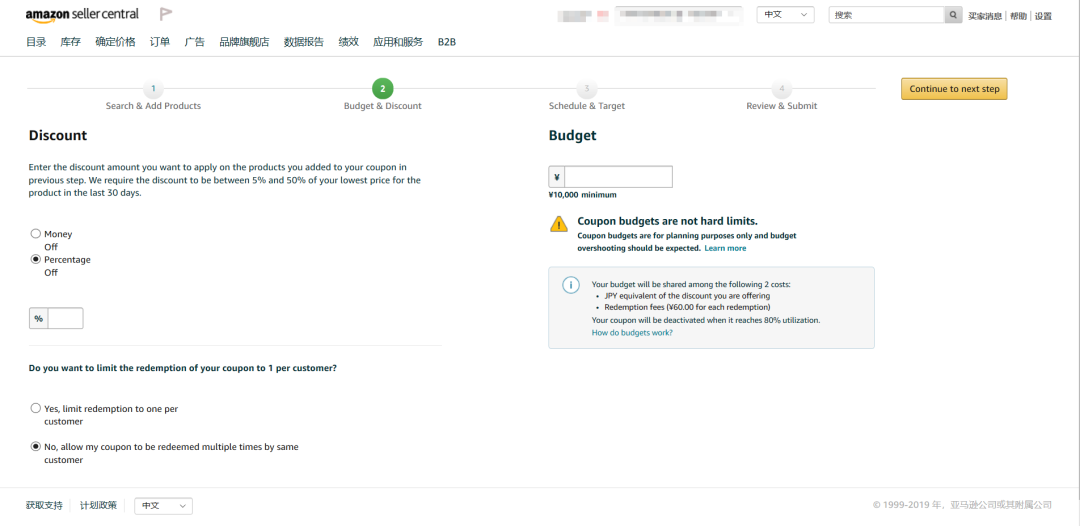Click step 3 Schedule & Target circle
The height and width of the screenshot is (526, 1080).
point(586,89)
